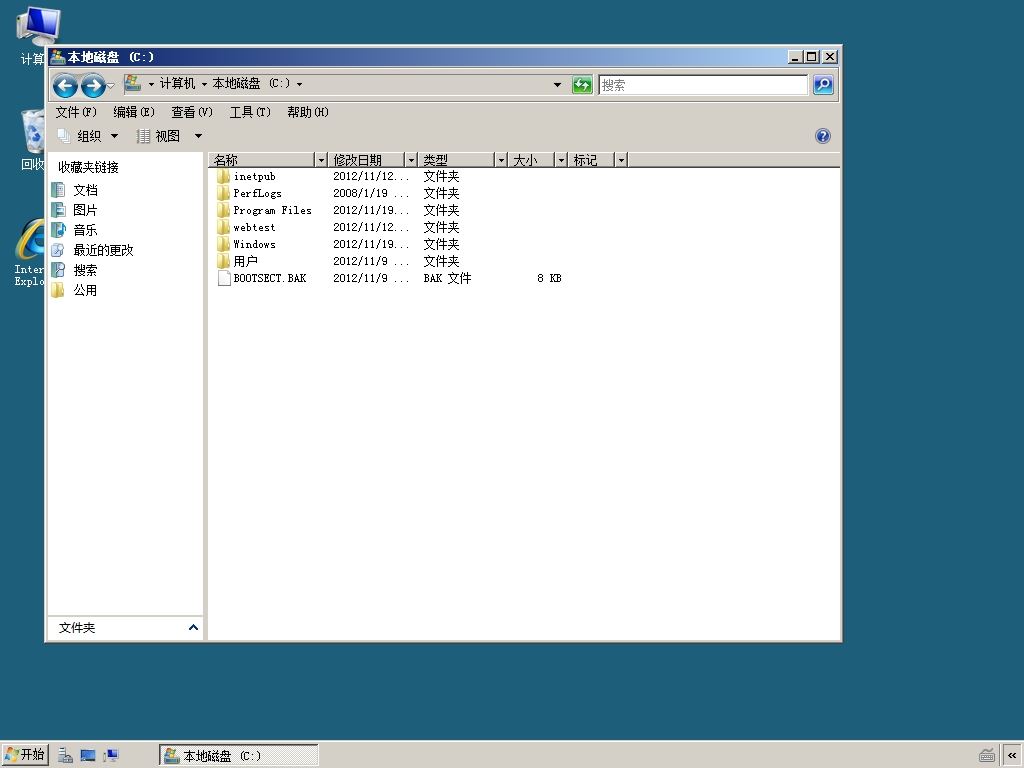Screen dimensions: 1024x768
Task: Open the 视图 options dropdown arrow
Action: pos(198,136)
